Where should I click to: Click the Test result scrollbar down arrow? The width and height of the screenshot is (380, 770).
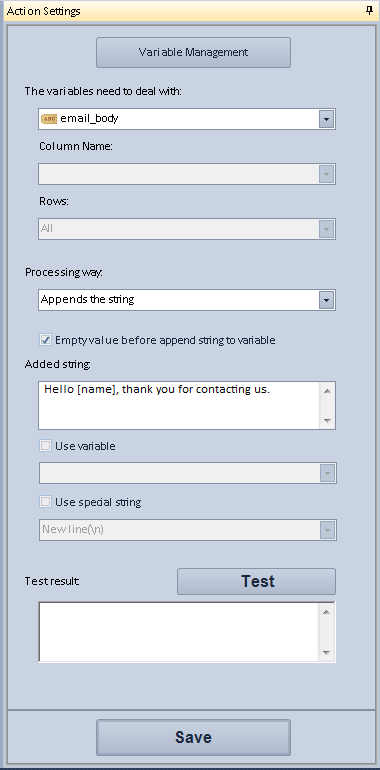pos(327,653)
